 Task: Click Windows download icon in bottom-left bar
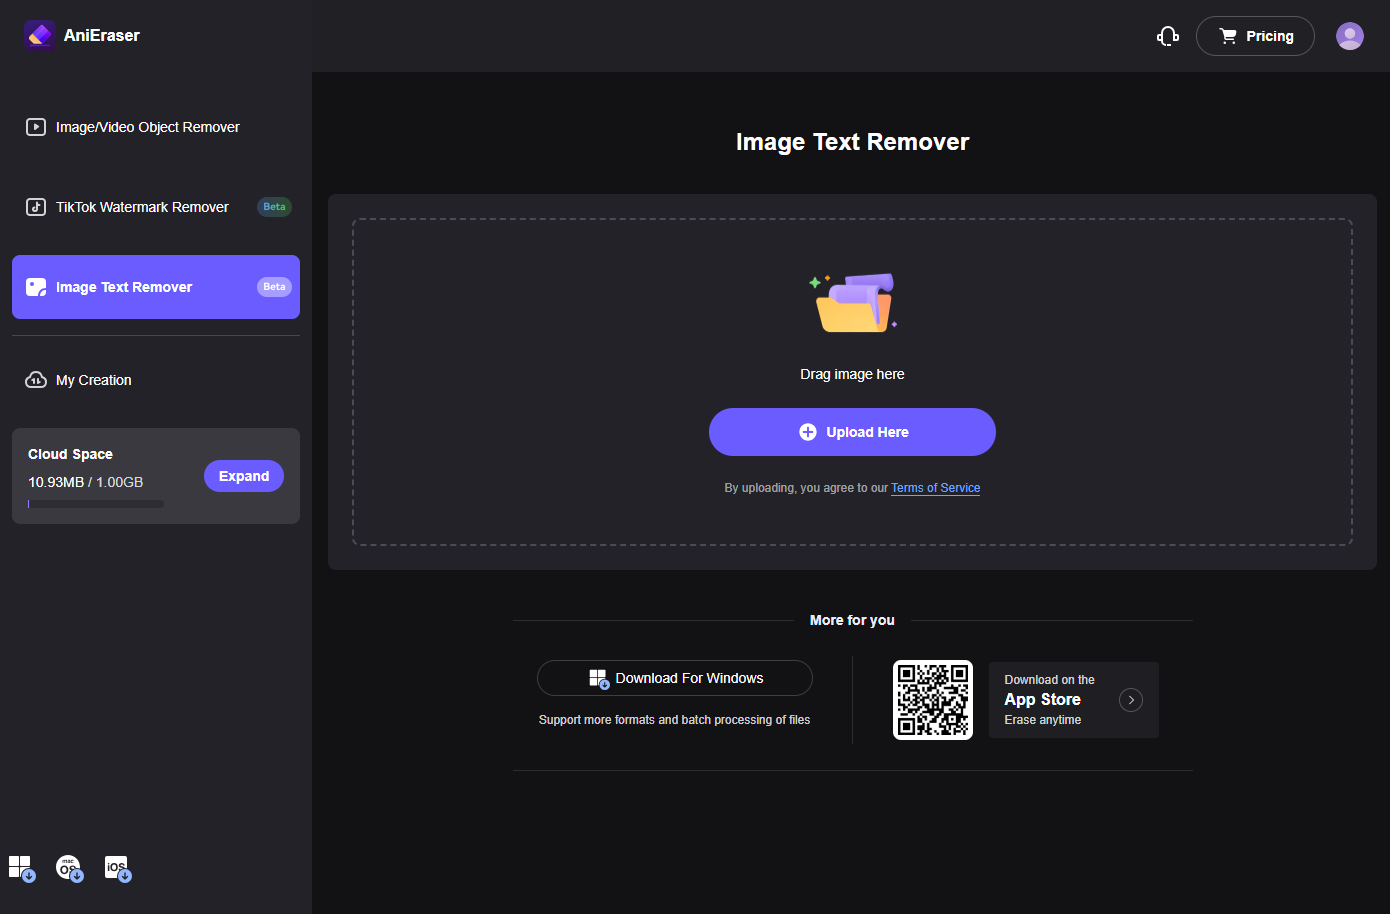point(22,868)
